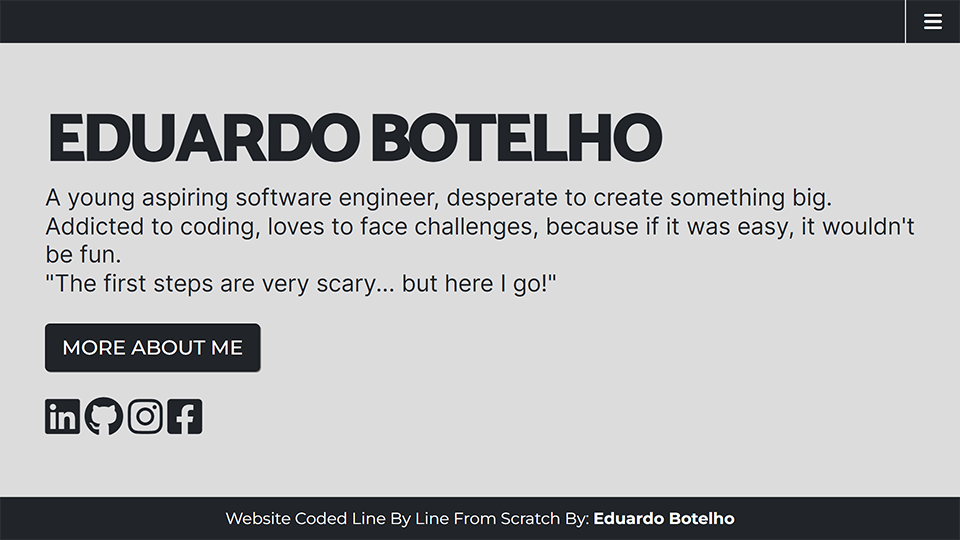Image resolution: width=960 pixels, height=540 pixels.
Task: Click the phrase "software engineer" in the bio
Action: (x=337, y=197)
